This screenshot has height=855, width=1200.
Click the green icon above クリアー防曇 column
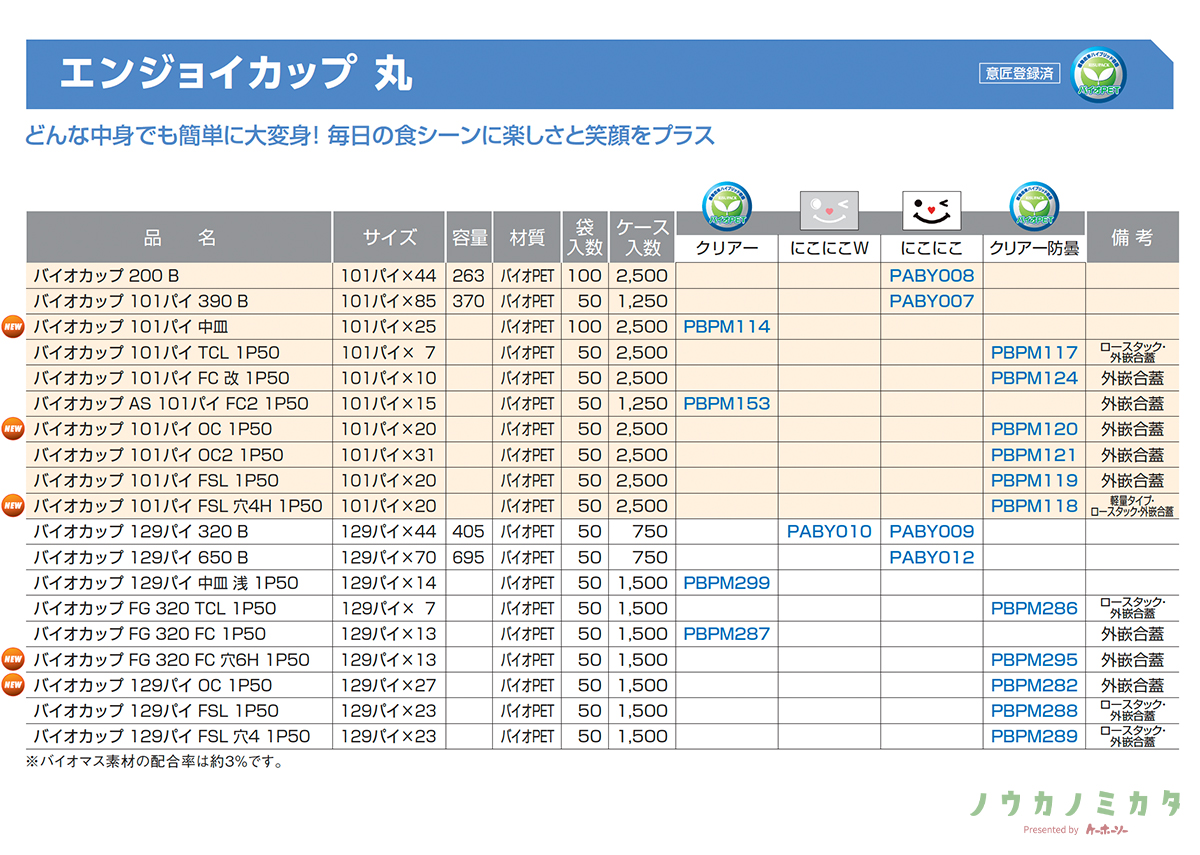1034,205
